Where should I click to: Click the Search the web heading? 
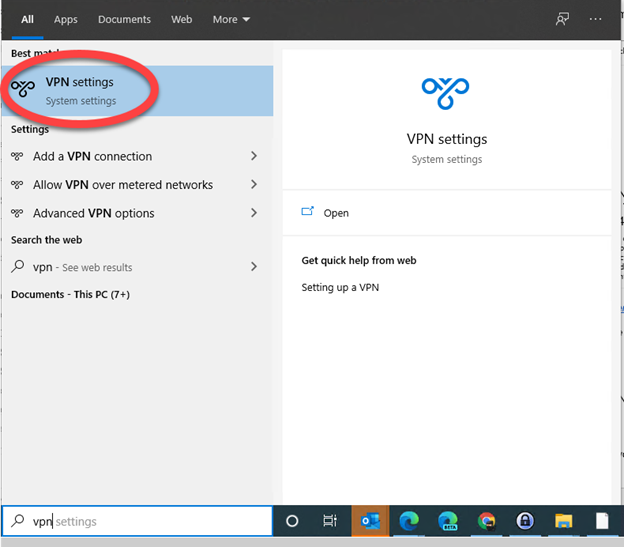point(47,240)
